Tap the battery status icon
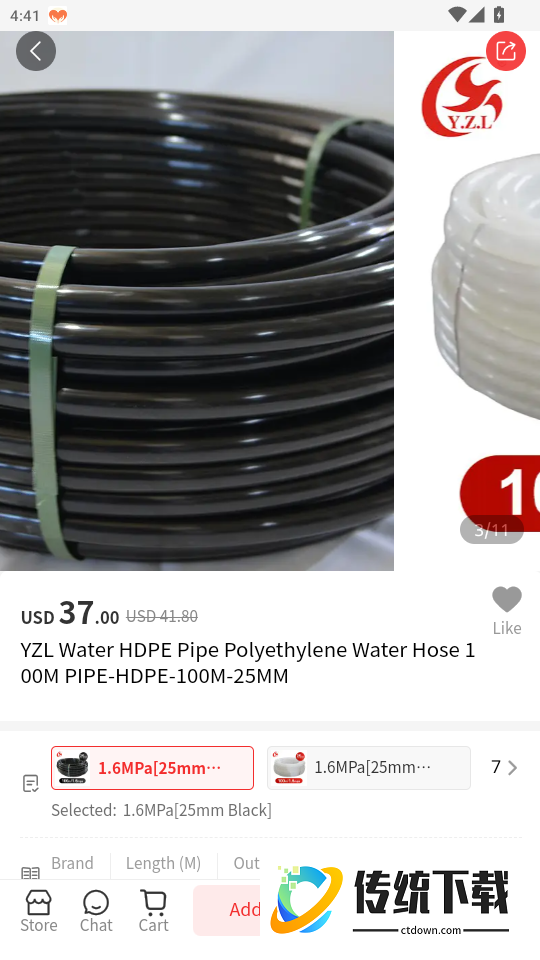Image resolution: width=540 pixels, height=960 pixels. (499, 15)
